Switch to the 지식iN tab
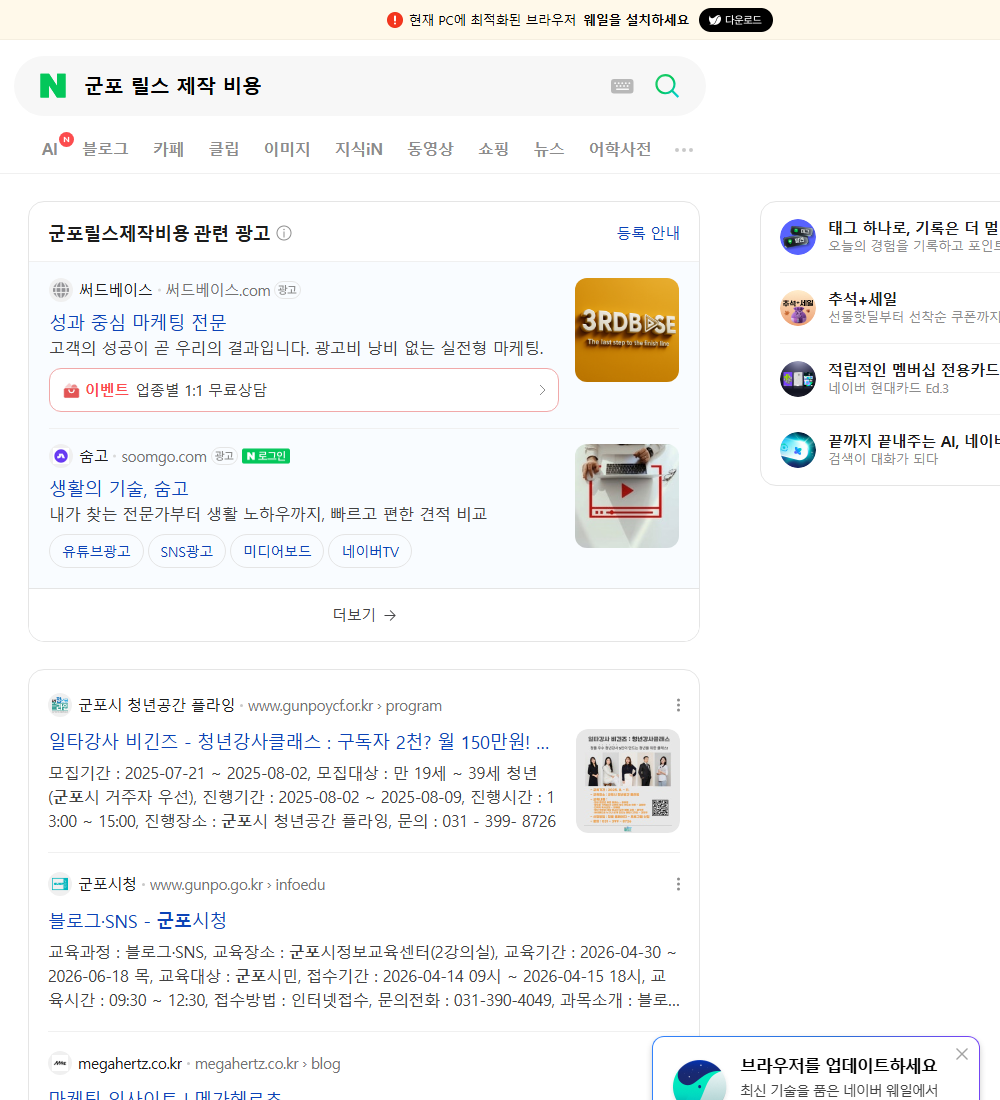 pos(359,149)
